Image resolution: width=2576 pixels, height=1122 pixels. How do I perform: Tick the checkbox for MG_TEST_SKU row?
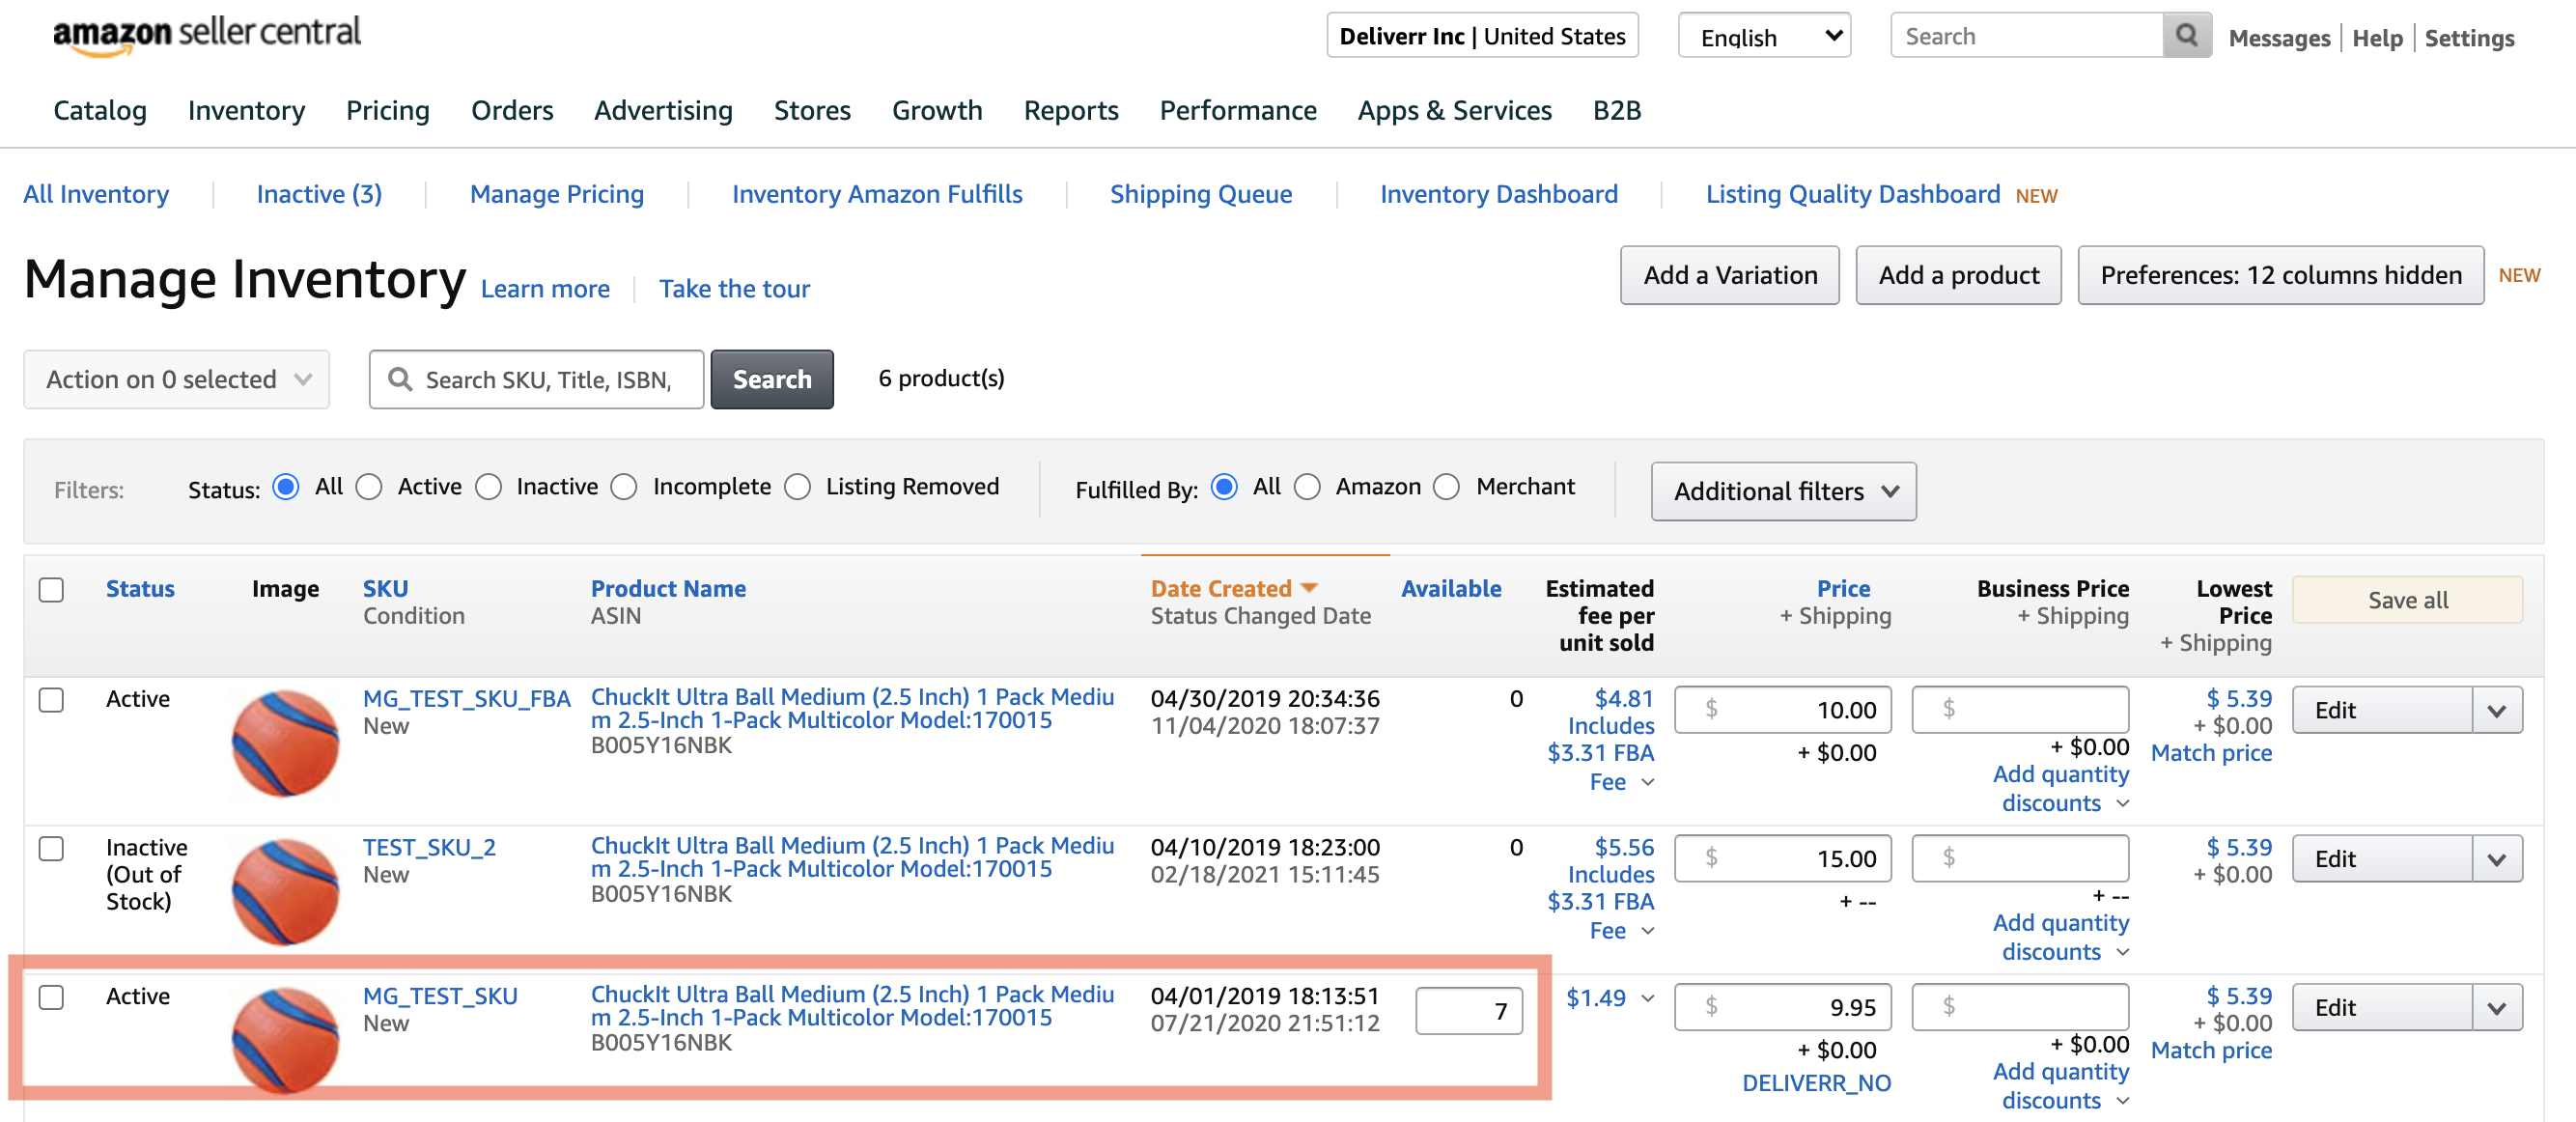[x=51, y=997]
